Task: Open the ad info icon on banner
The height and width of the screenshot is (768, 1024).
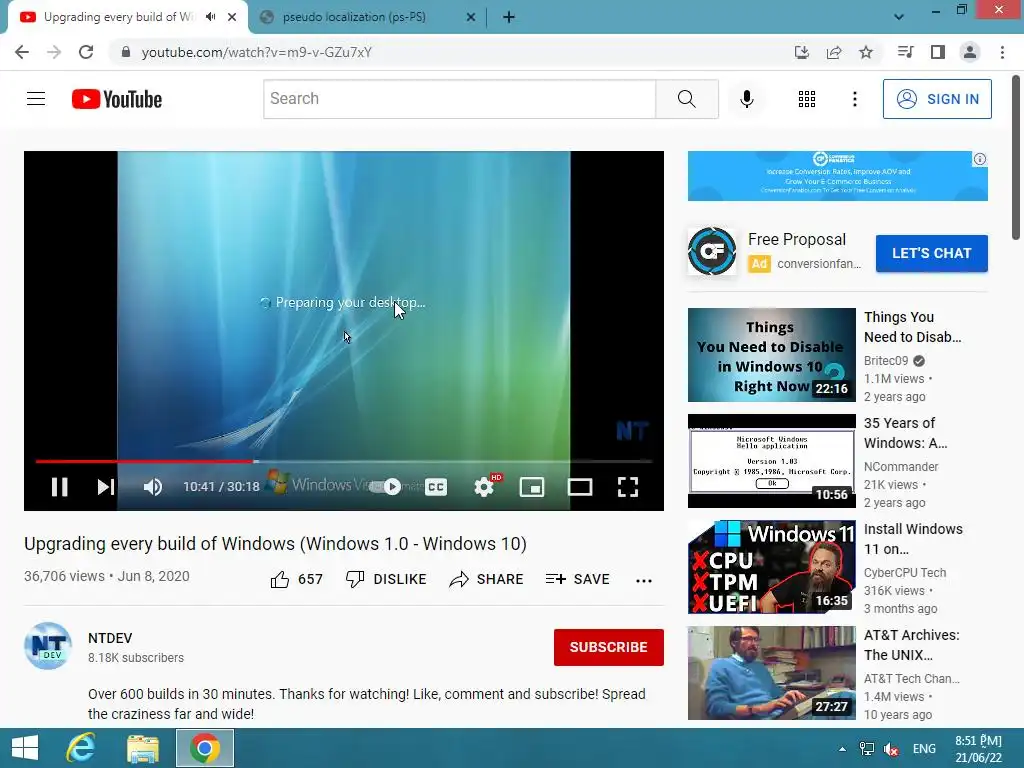Action: pos(980,159)
